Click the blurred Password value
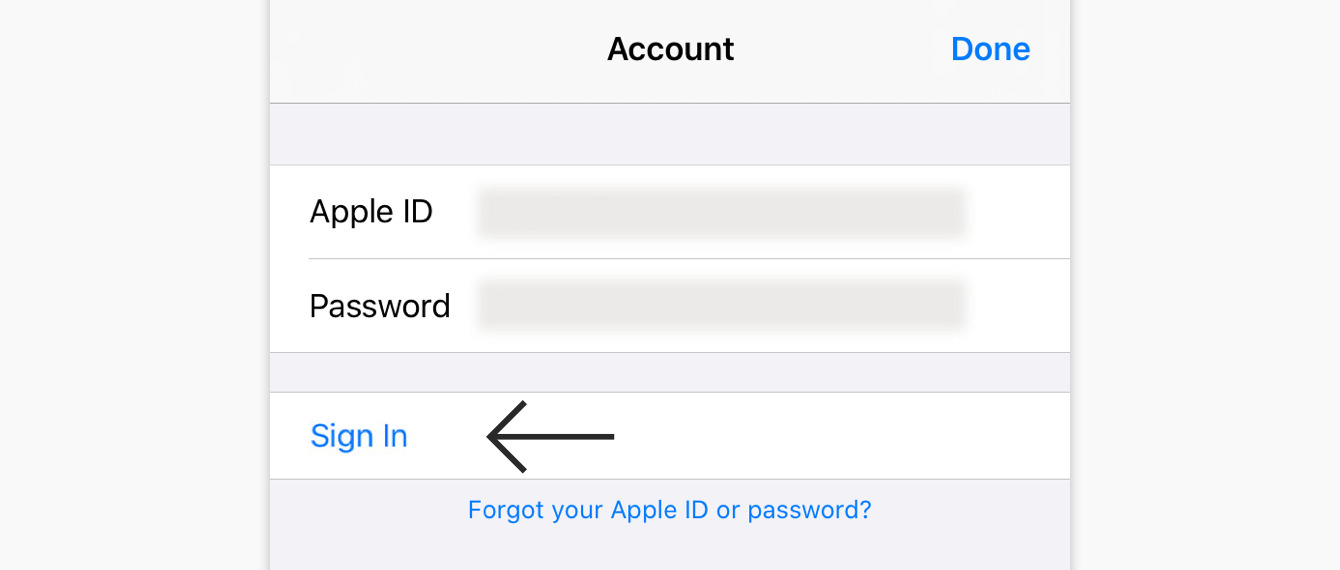The width and height of the screenshot is (1340, 570). pos(722,306)
